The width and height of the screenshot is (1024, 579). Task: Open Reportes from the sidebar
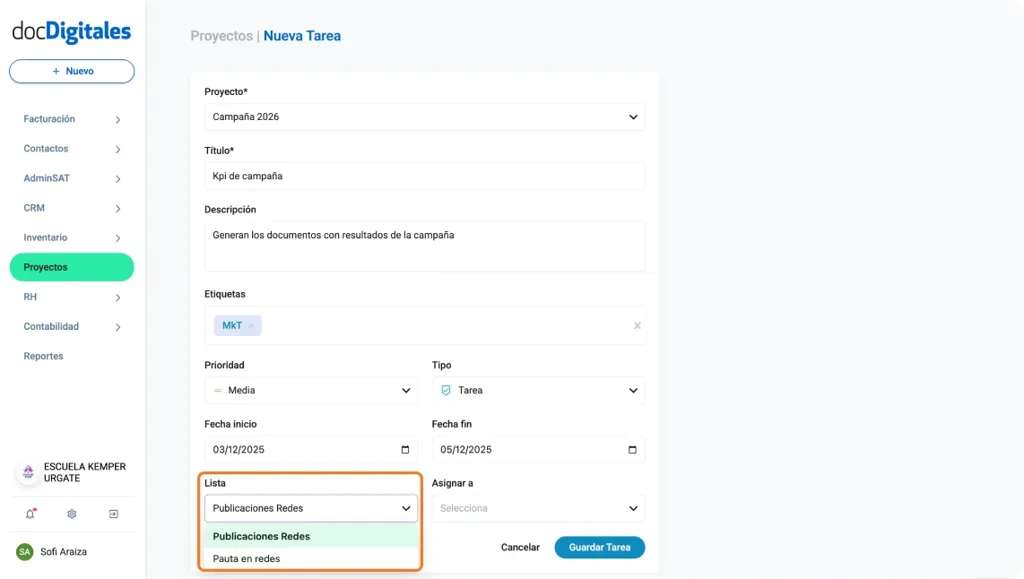[x=43, y=356]
